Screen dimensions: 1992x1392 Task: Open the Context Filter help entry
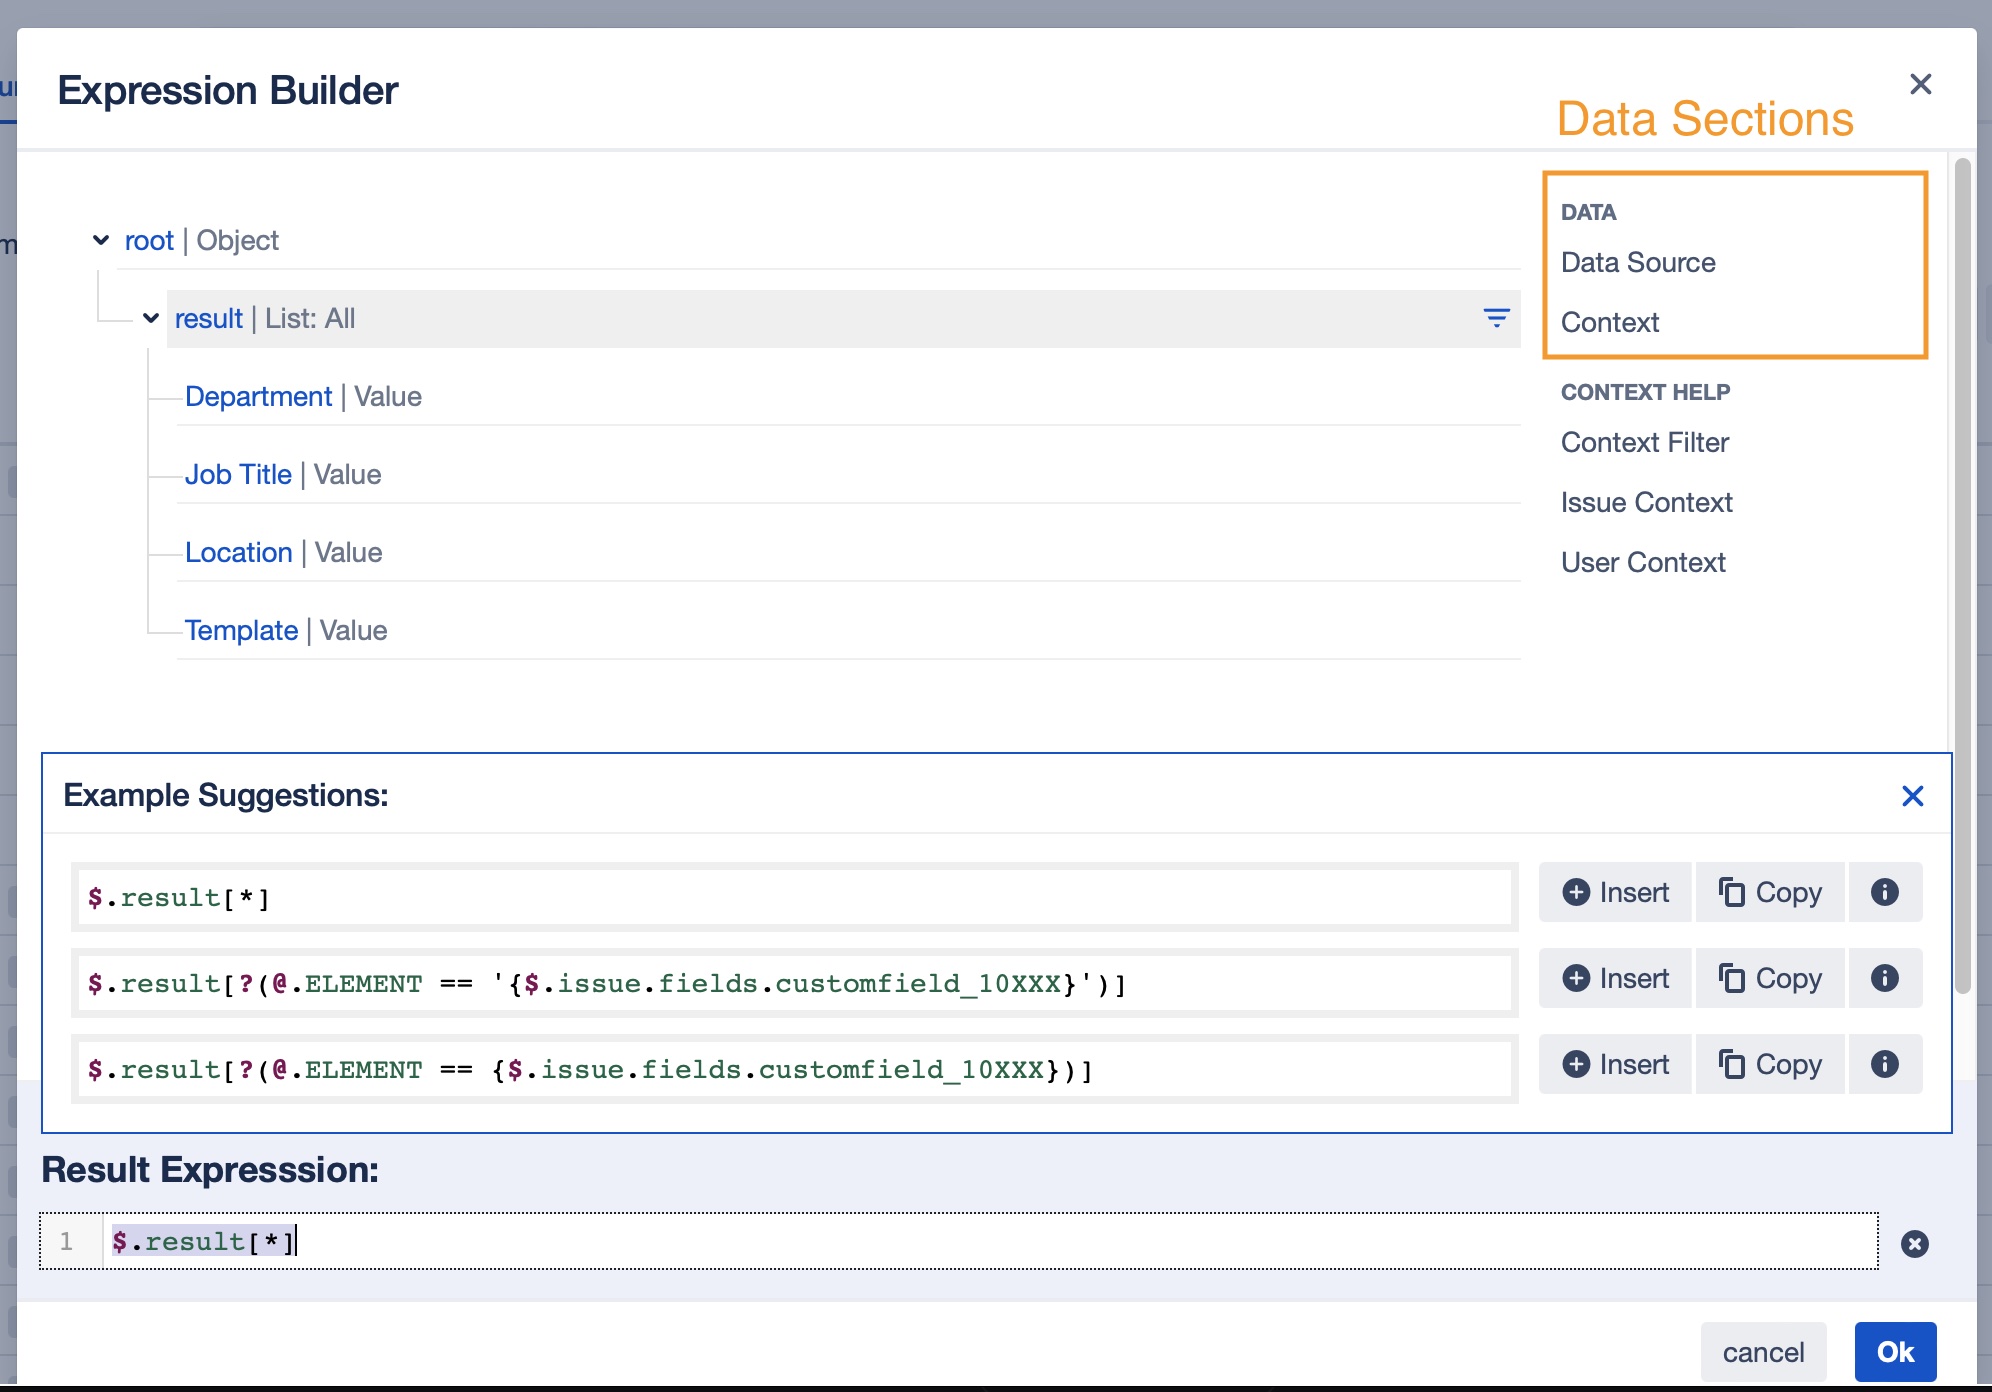coord(1644,442)
